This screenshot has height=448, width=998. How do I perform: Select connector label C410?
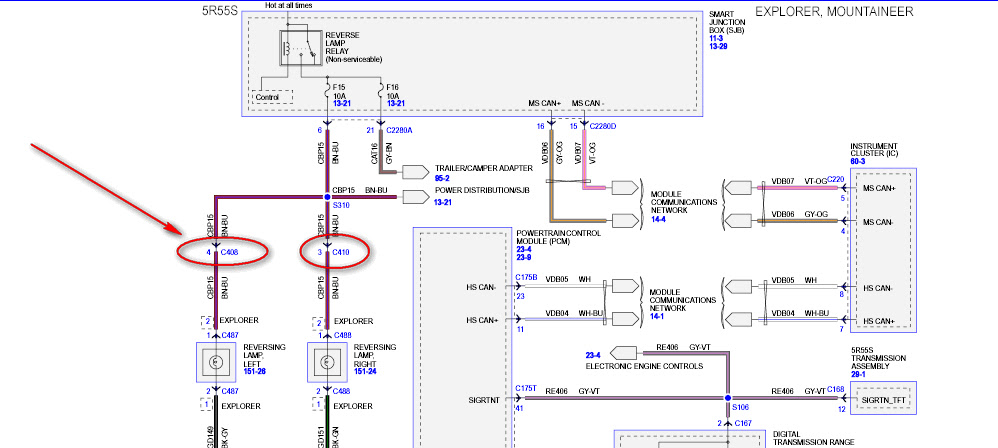[341, 253]
